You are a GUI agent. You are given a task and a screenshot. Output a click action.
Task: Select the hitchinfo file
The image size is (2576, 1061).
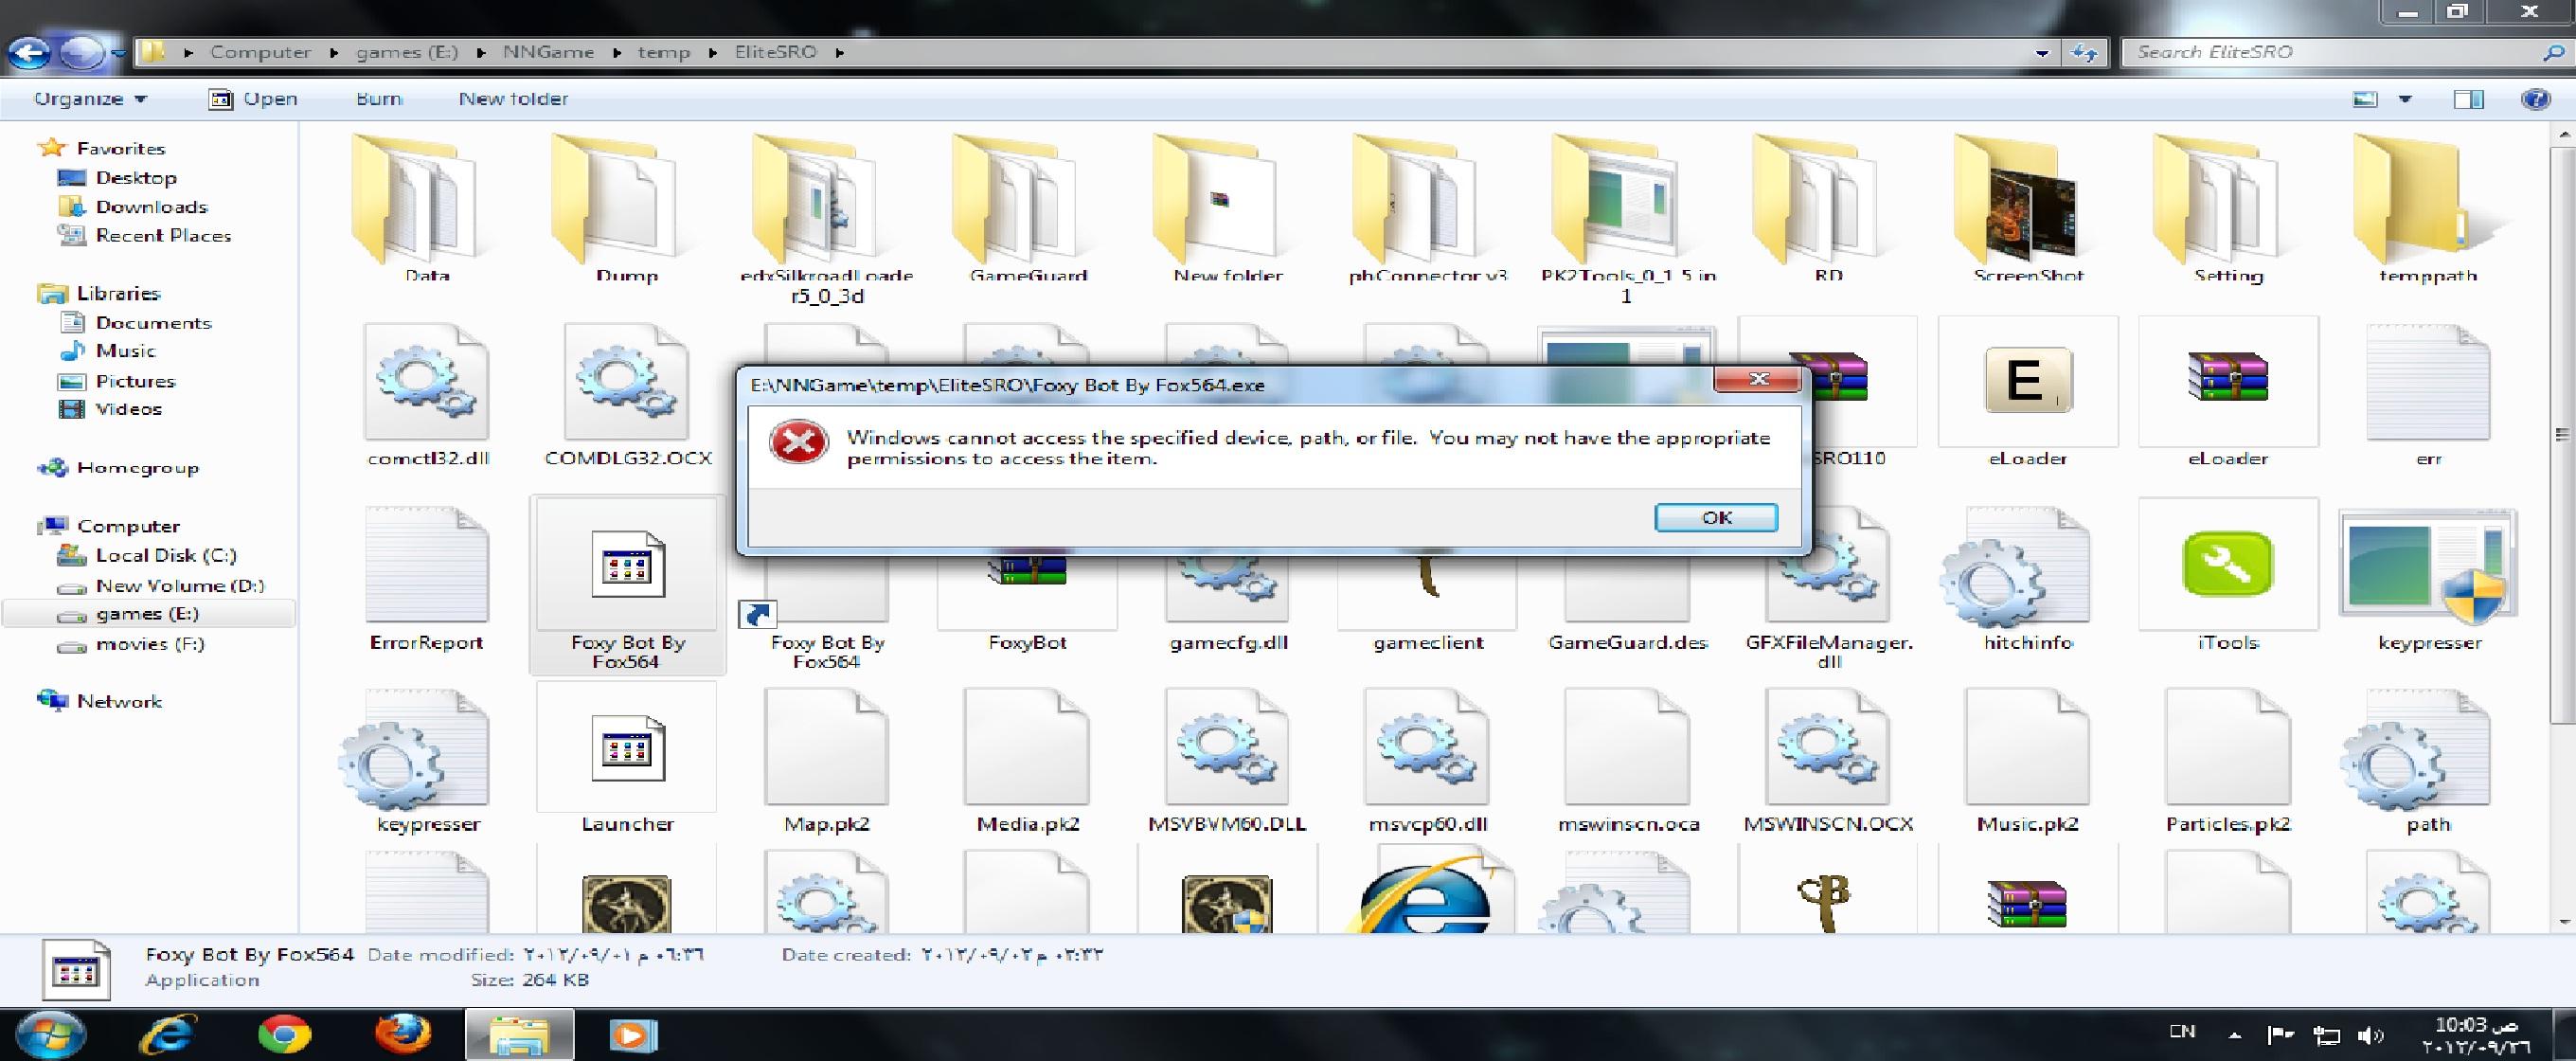pyautogui.click(x=2027, y=580)
